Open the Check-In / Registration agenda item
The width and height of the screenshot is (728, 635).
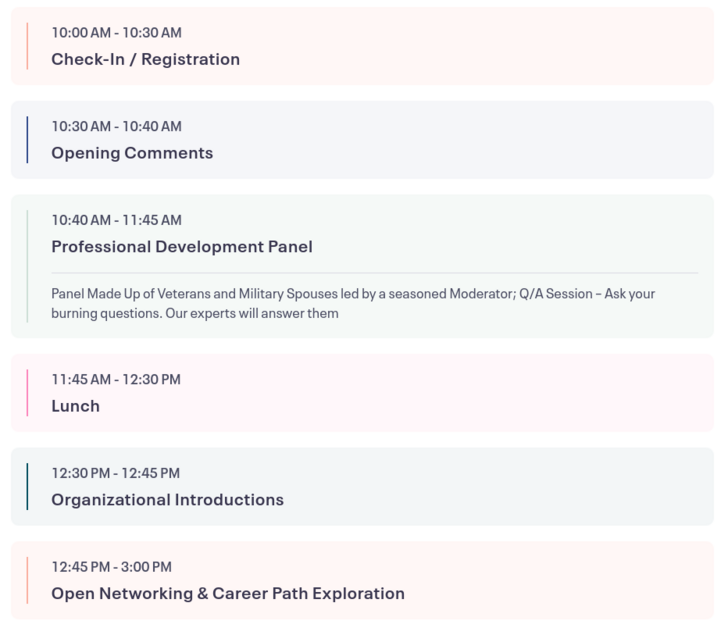tap(362, 46)
